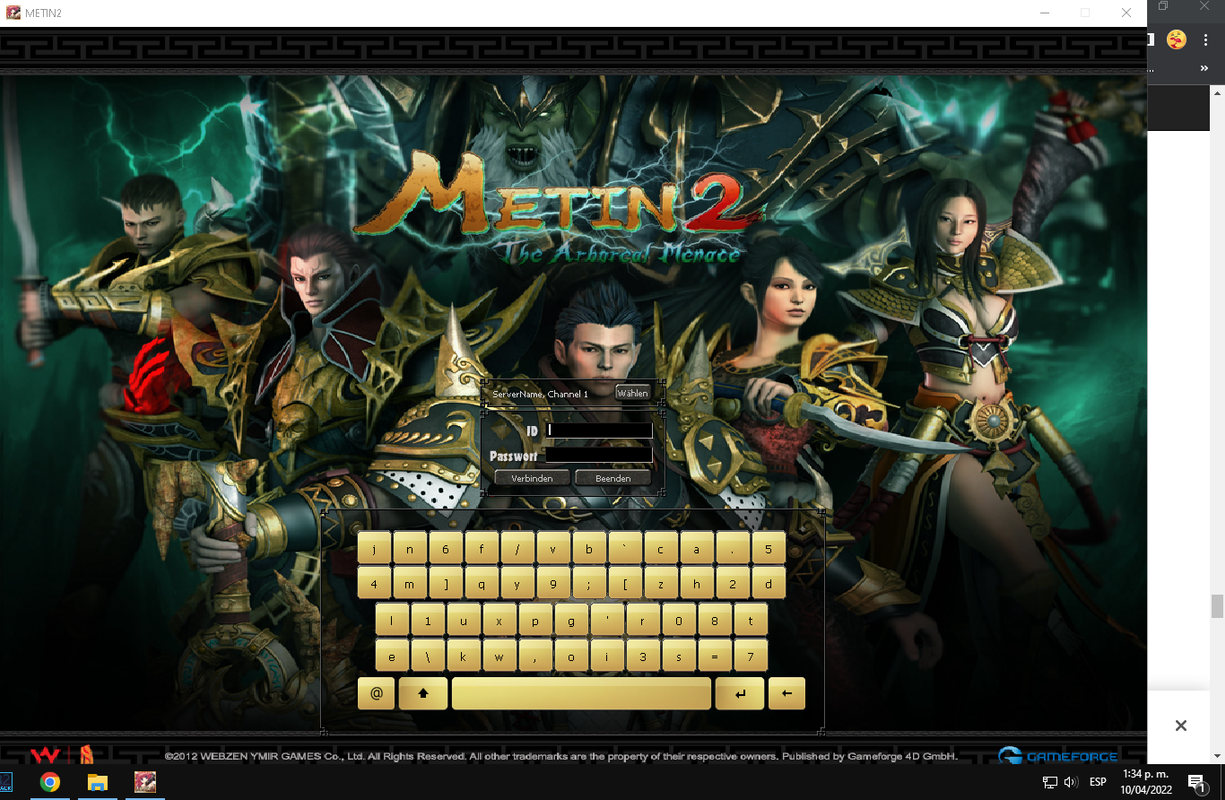
Task: Open the volume control in system tray
Action: pyautogui.click(x=1071, y=782)
